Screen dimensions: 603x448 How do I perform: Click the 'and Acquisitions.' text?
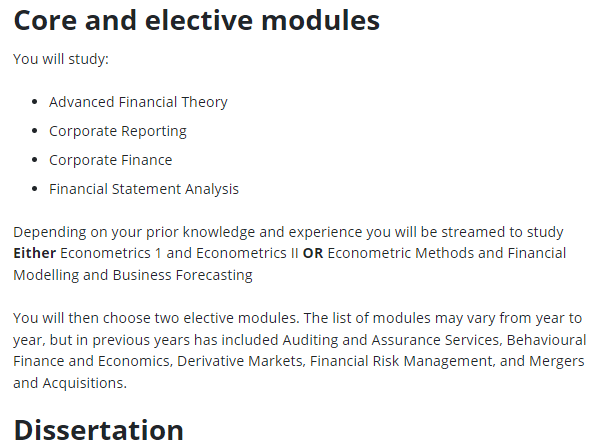point(70,383)
